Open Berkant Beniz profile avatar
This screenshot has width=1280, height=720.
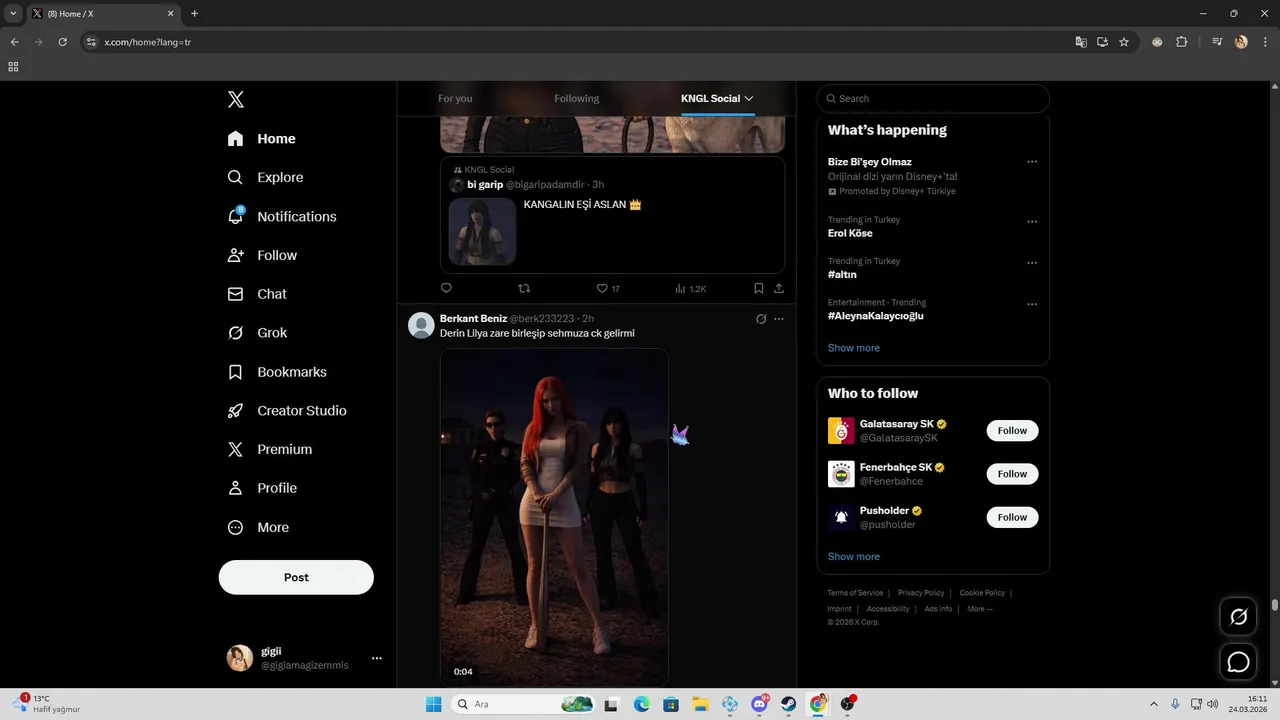point(421,325)
